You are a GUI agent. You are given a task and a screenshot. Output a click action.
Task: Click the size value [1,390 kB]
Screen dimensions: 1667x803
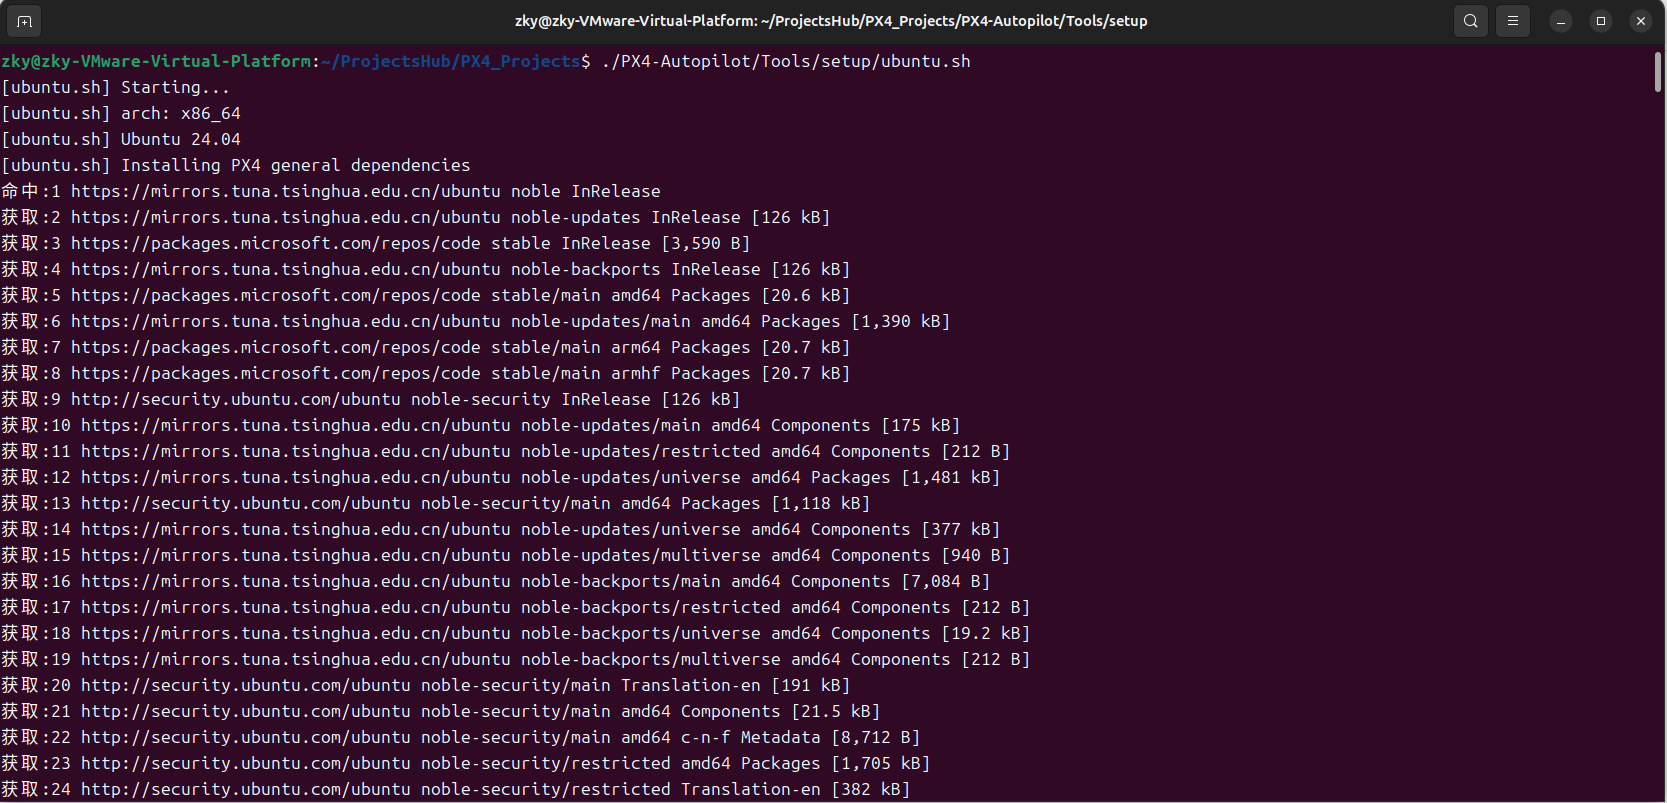pyautogui.click(x=901, y=321)
